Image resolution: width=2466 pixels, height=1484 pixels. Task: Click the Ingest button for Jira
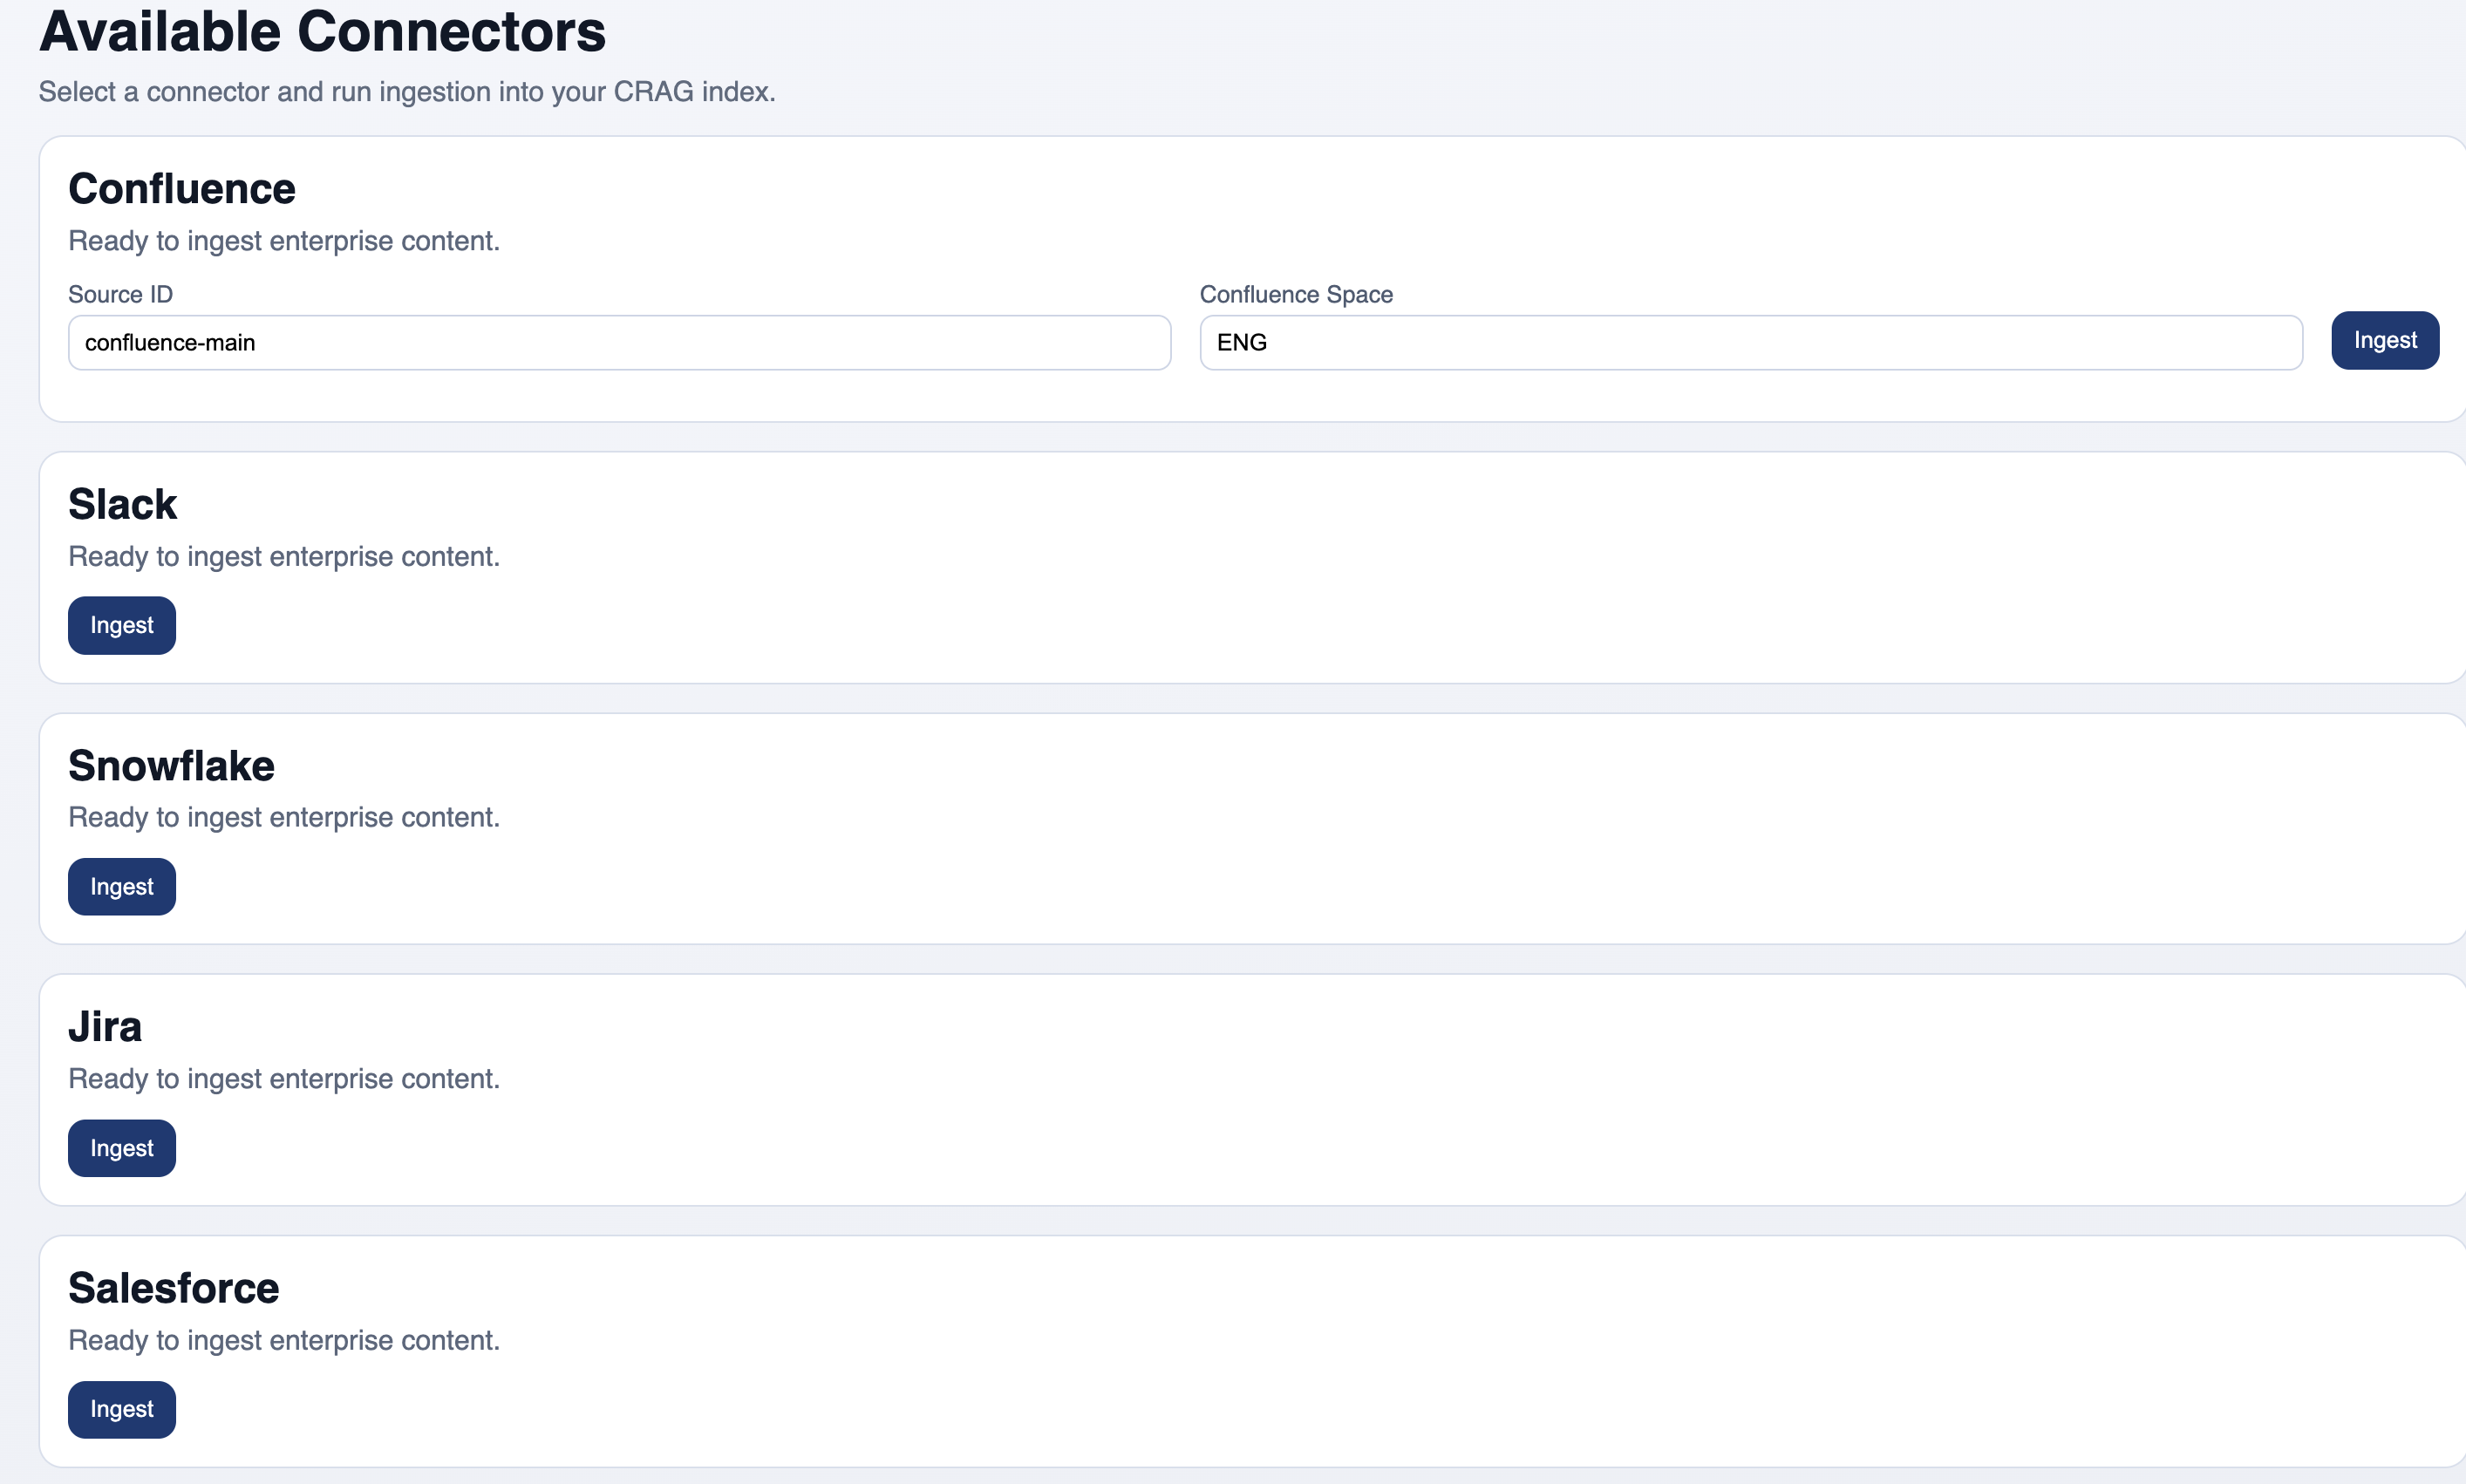point(121,1148)
